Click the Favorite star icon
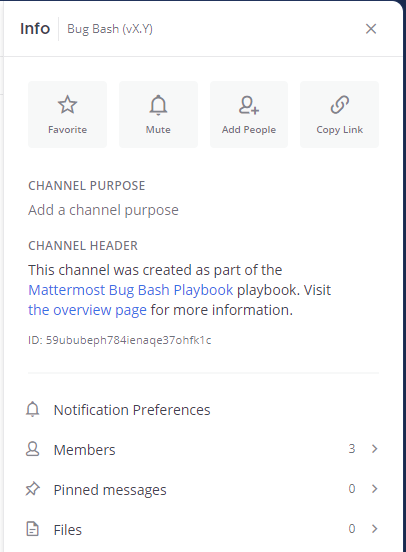406x552 pixels. (x=67, y=105)
